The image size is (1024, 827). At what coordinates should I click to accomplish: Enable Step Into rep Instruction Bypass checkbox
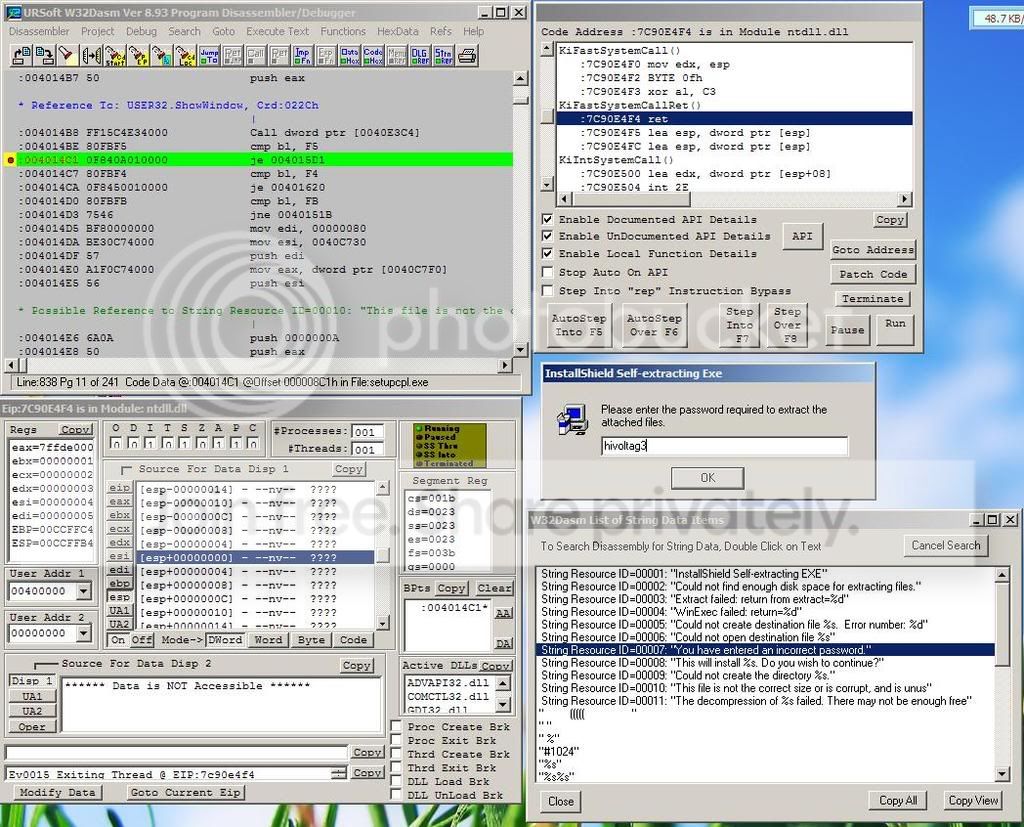tap(547, 290)
